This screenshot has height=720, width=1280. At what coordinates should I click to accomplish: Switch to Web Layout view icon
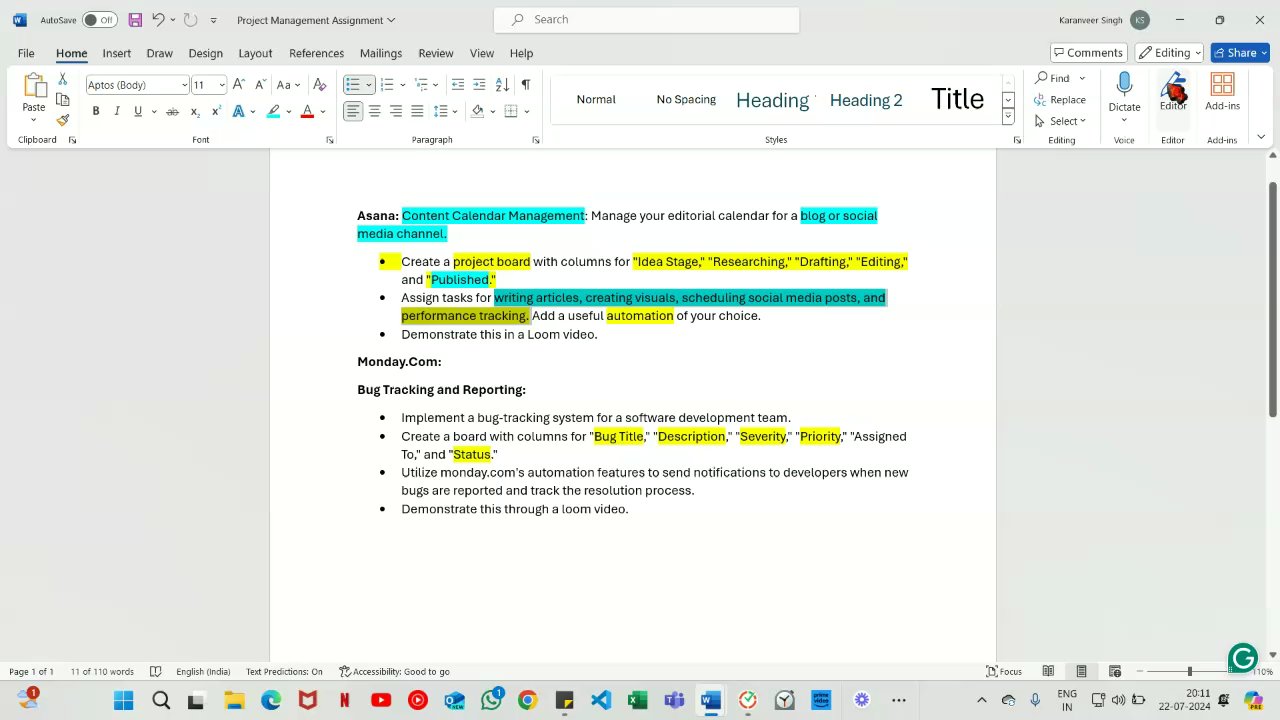tap(1115, 671)
